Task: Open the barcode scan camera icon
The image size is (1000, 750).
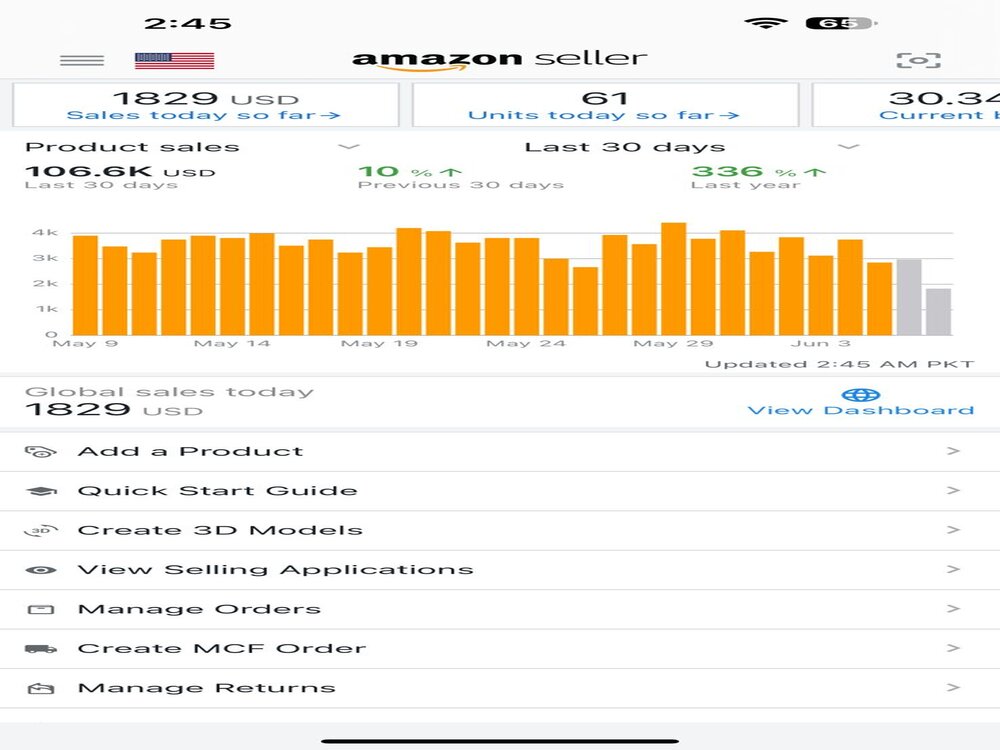Action: (918, 61)
